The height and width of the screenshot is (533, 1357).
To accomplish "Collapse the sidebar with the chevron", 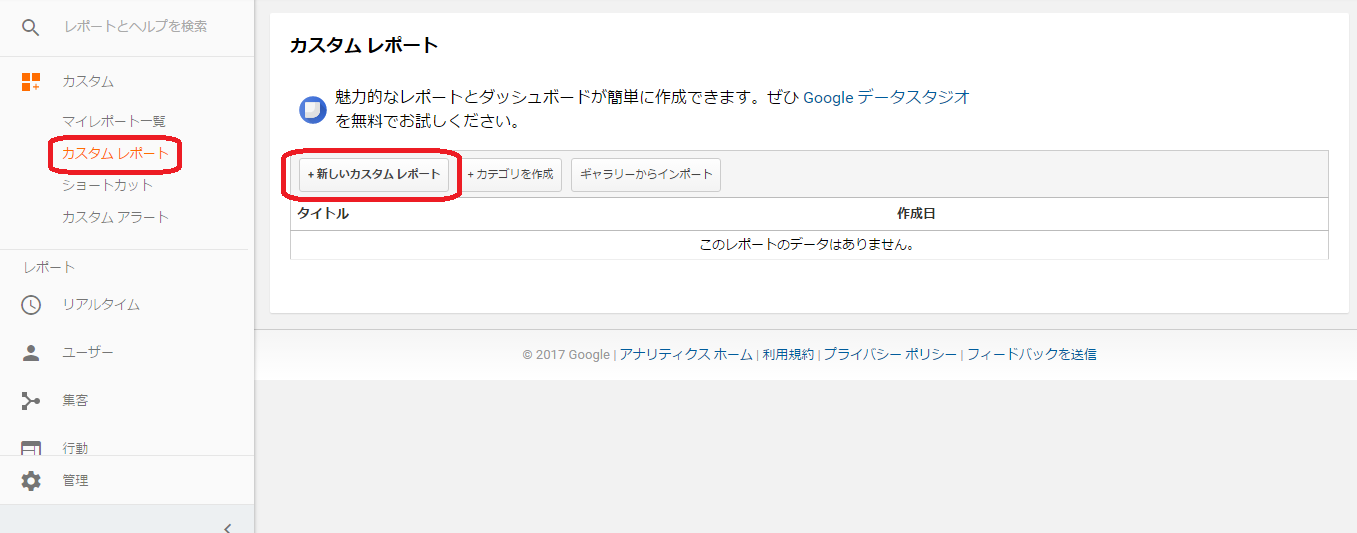I will [227, 527].
